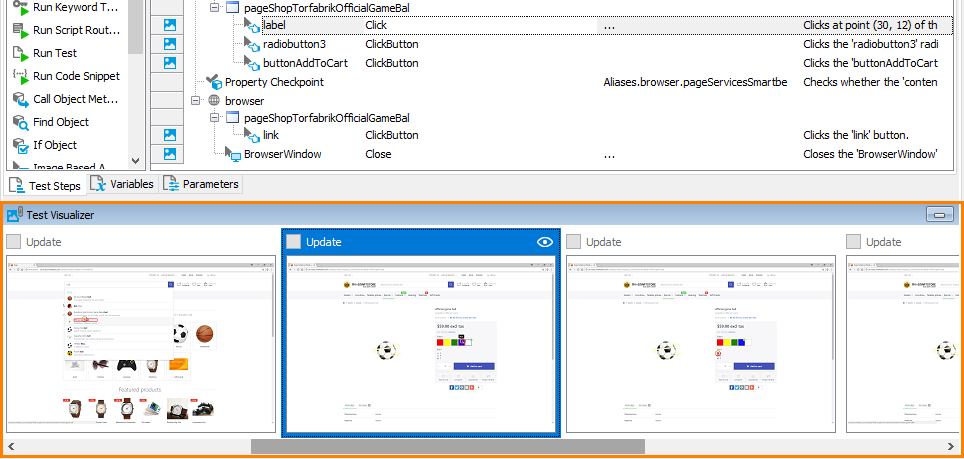Collapse the browser node in test tree
The image size is (964, 459).
point(196,100)
